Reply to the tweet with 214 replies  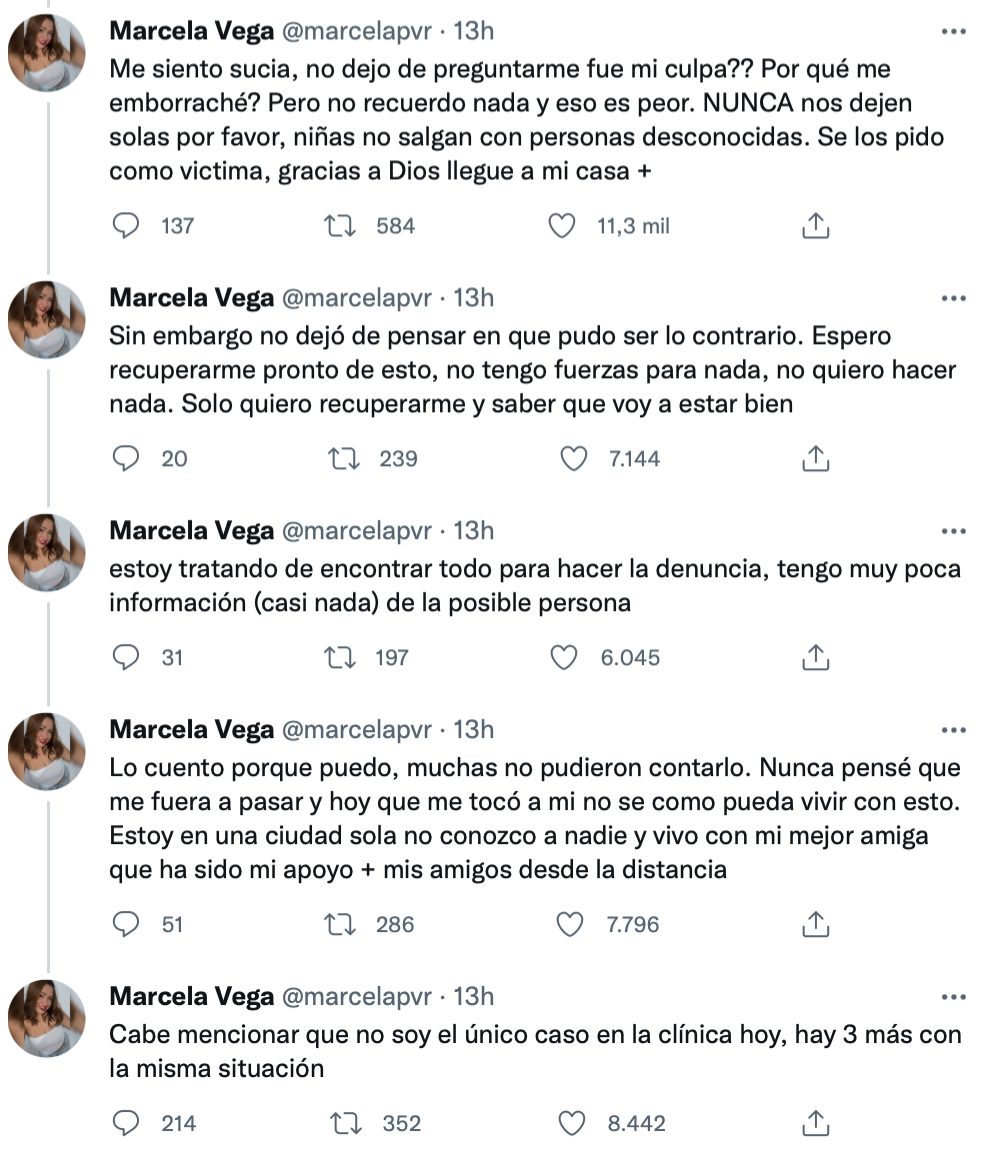[x=125, y=1123]
